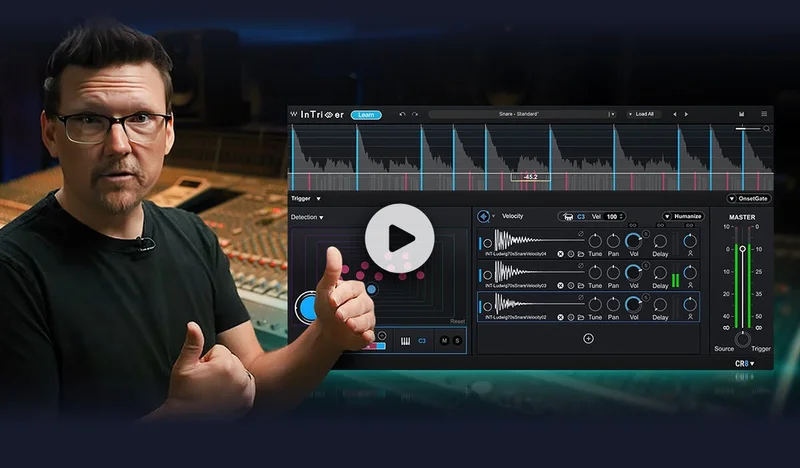Screen dimensions: 800x468
Task: Open the CR8 dropdown
Action: click(x=744, y=363)
